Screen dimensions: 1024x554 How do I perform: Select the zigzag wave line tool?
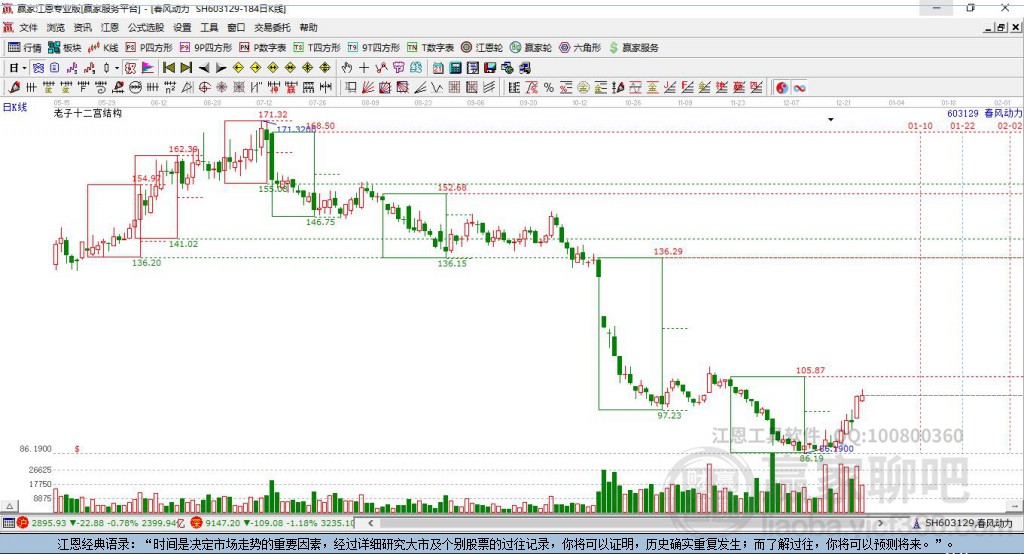pyautogui.click(x=437, y=88)
